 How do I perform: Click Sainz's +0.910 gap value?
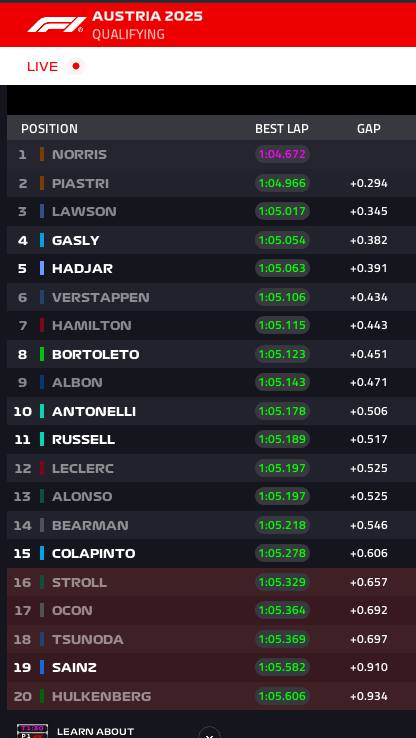368,667
